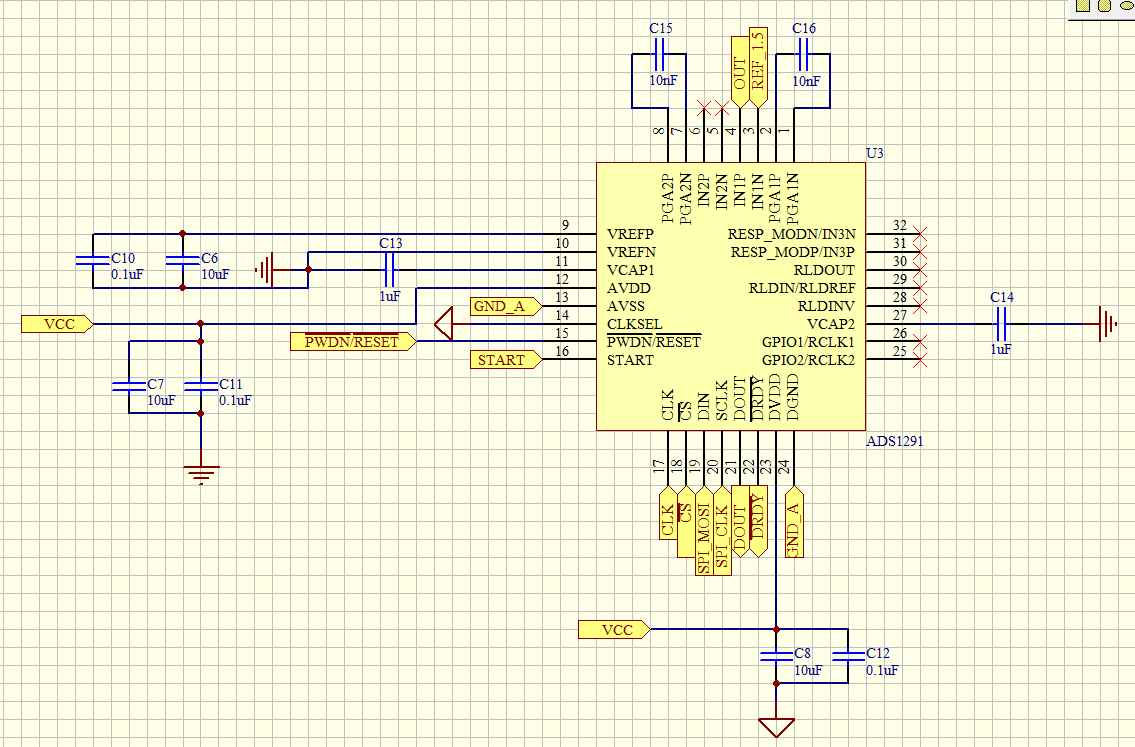Click the RLDINV pin label

[x=827, y=306]
